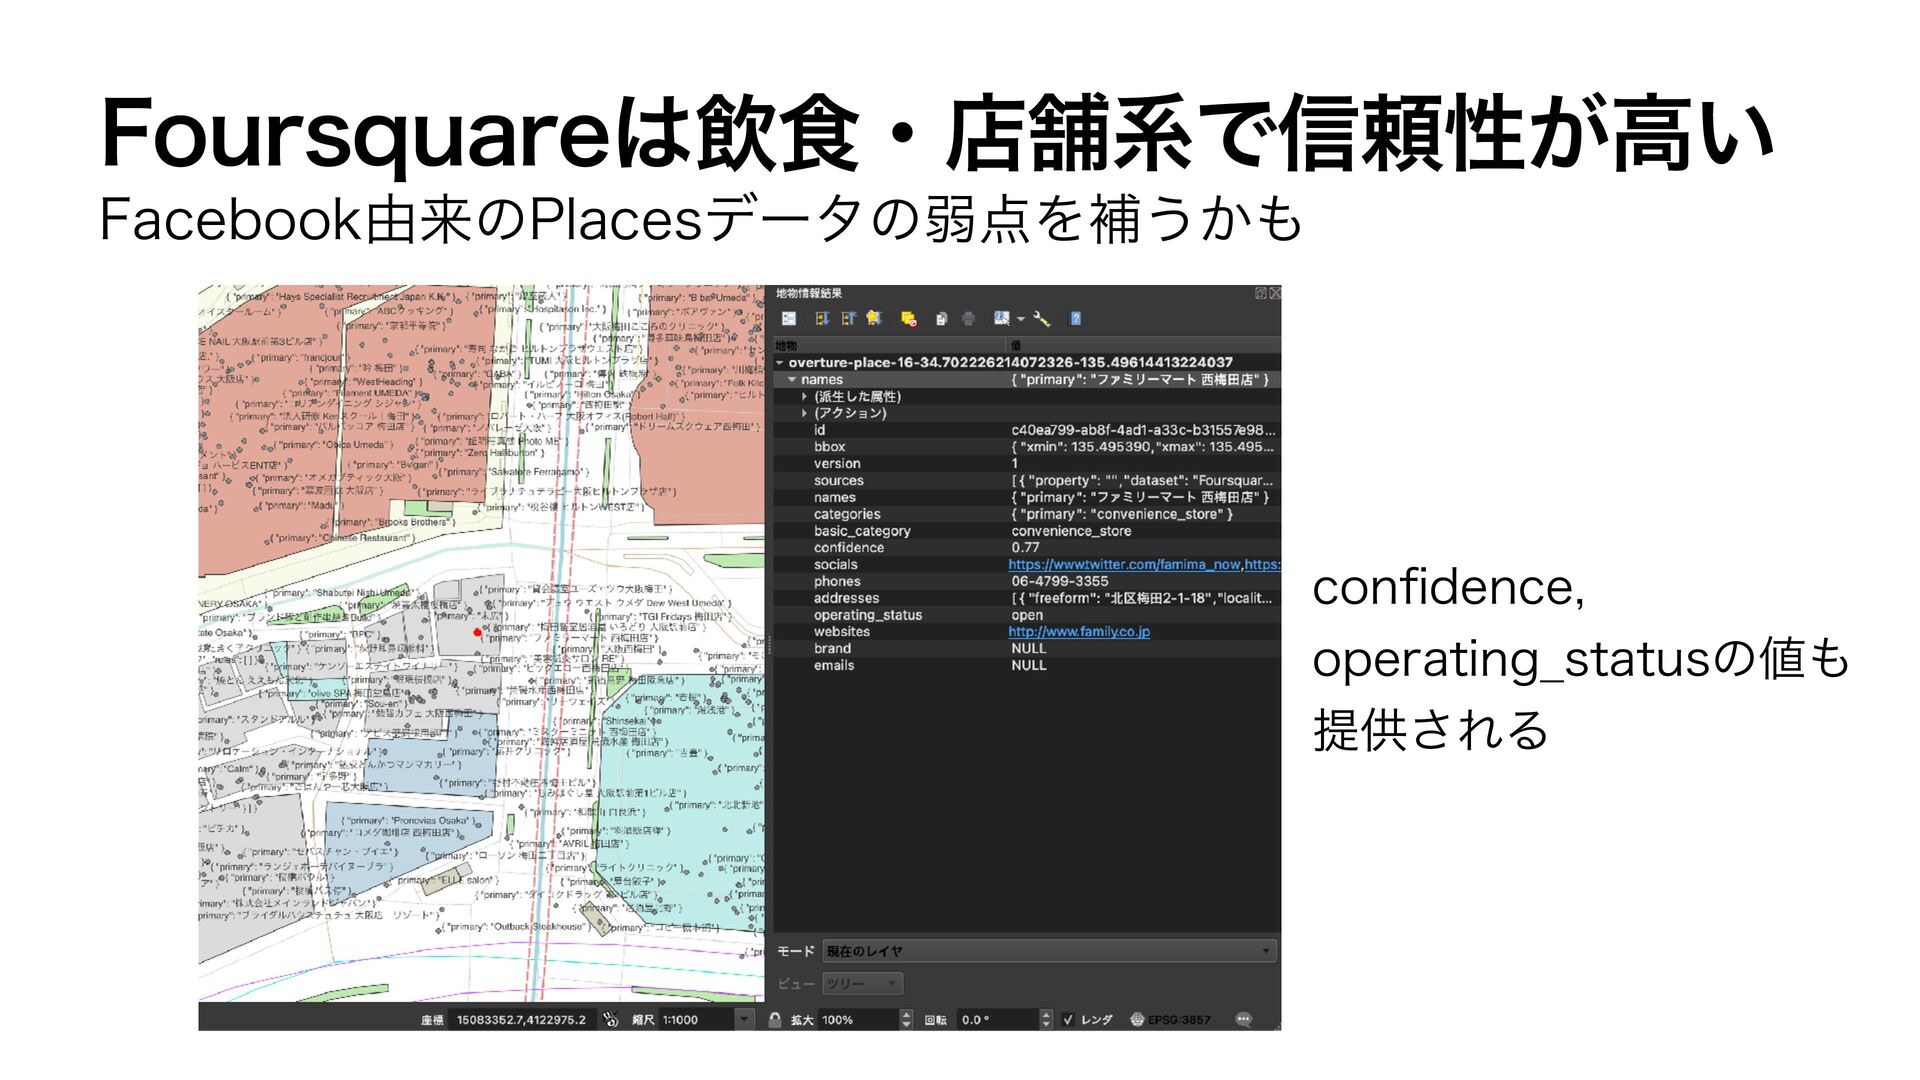Open the scale 1:1000 dropdown arrow
1920x1080 pixels.
pyautogui.click(x=743, y=1019)
